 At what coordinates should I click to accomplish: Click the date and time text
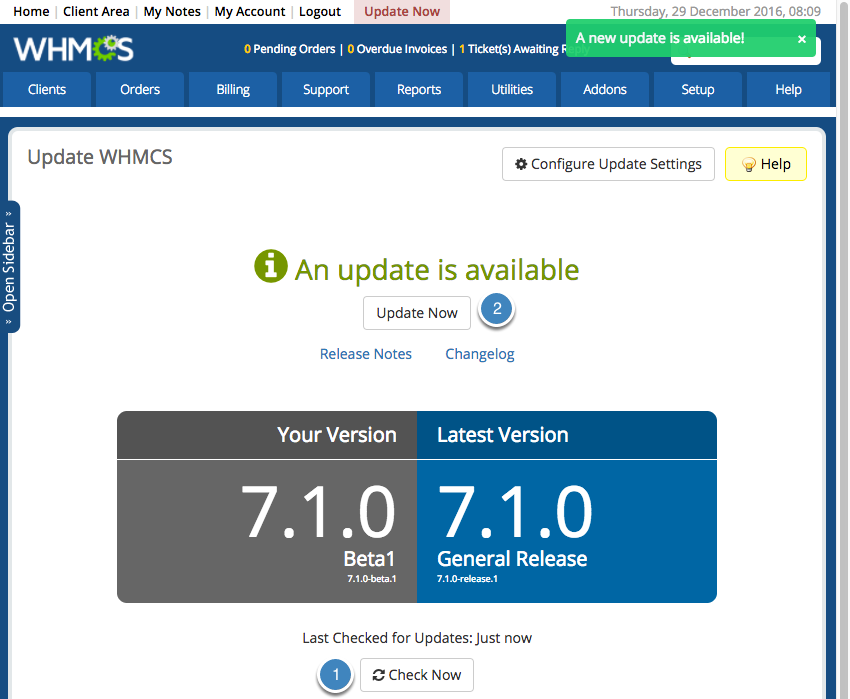[716, 11]
